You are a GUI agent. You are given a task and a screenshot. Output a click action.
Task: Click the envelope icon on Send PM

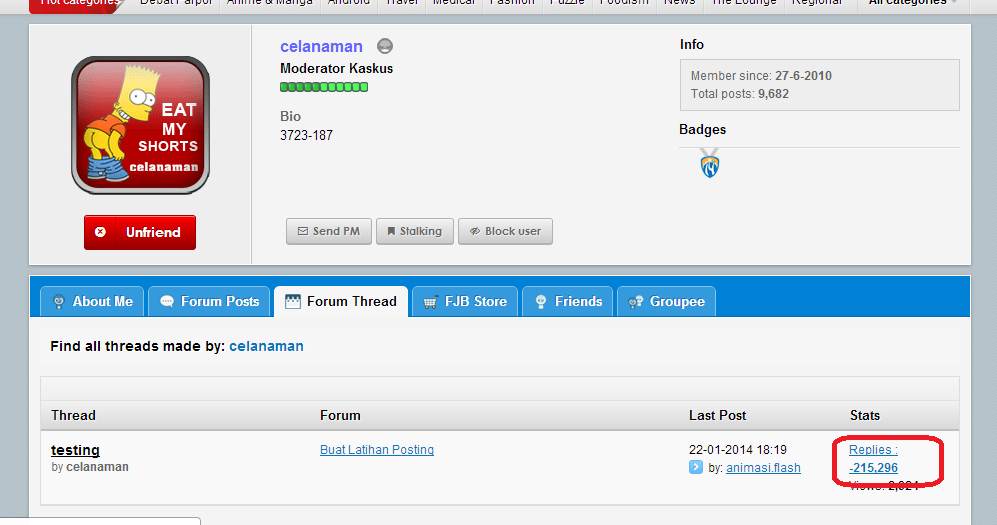pyautogui.click(x=303, y=231)
